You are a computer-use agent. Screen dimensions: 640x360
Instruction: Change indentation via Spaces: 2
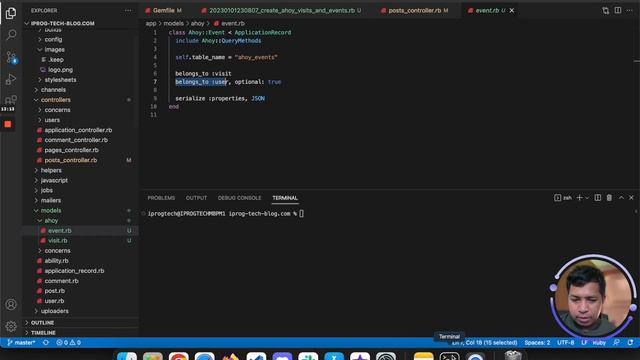(537, 342)
